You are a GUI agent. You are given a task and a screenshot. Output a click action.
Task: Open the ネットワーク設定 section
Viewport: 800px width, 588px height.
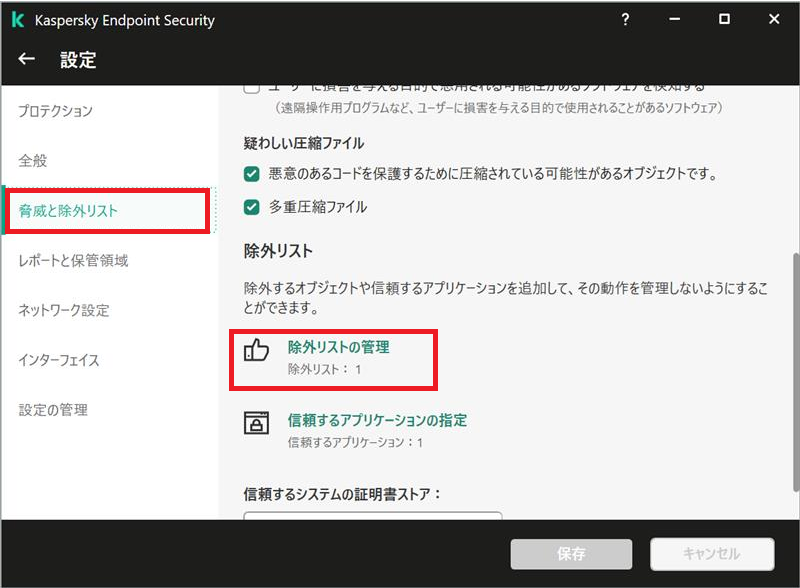pos(64,310)
